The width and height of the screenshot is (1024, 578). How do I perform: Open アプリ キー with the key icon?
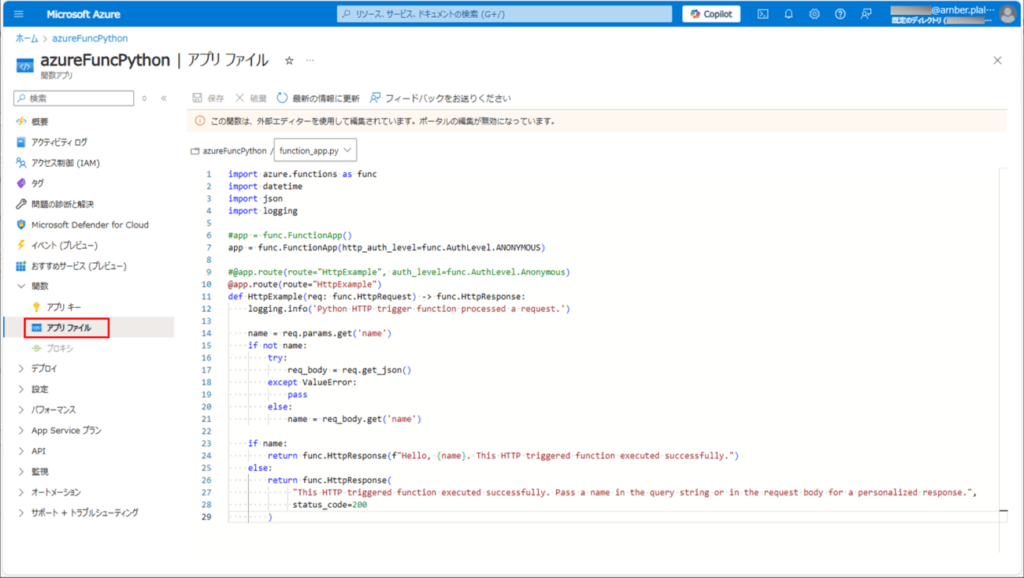[x=65, y=307]
